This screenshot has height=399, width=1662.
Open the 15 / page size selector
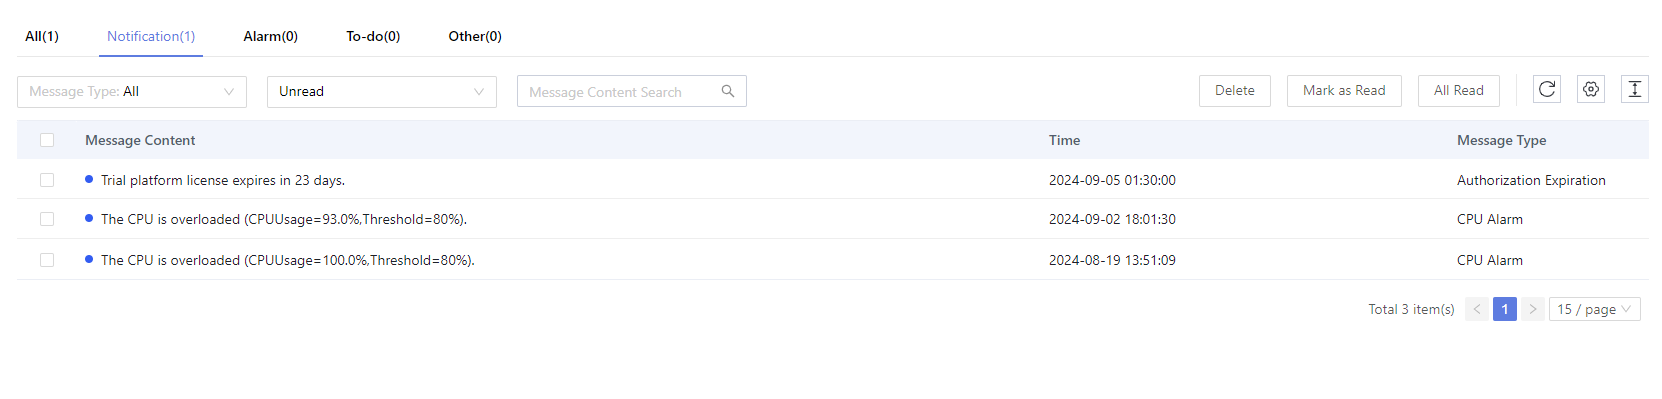pos(1595,309)
